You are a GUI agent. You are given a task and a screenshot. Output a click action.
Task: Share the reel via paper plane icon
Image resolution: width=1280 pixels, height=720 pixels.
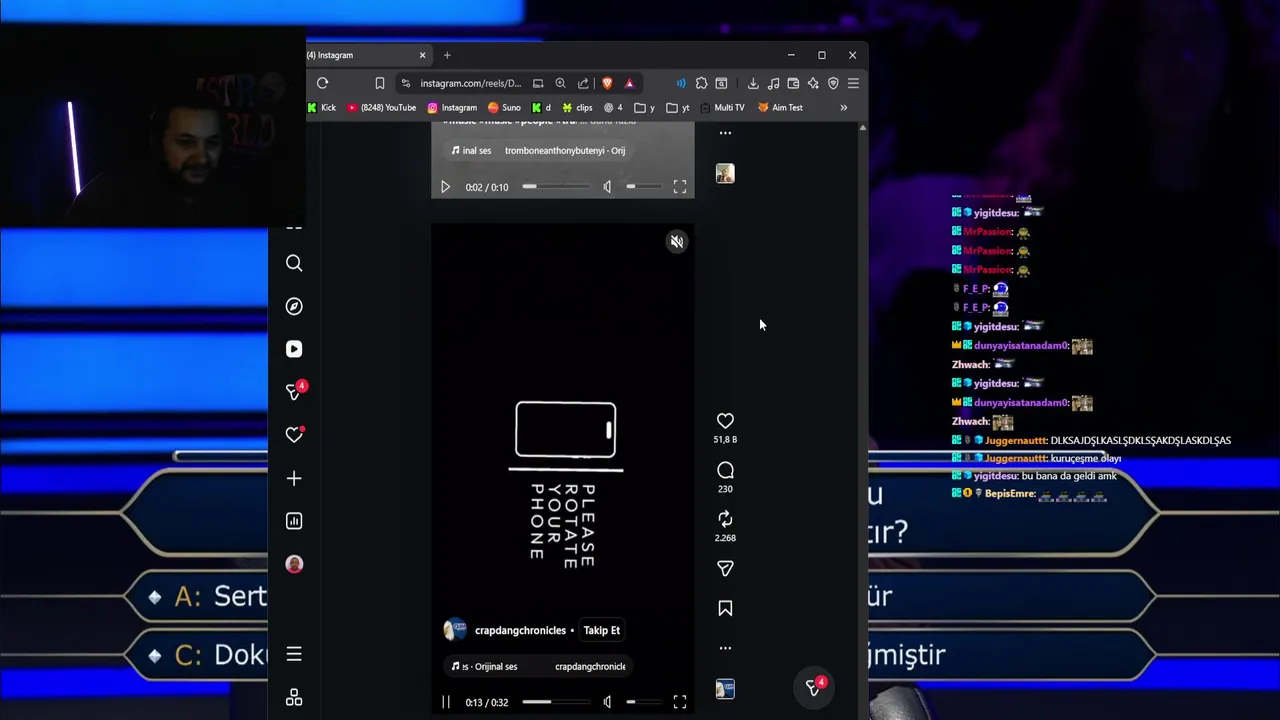click(x=725, y=568)
